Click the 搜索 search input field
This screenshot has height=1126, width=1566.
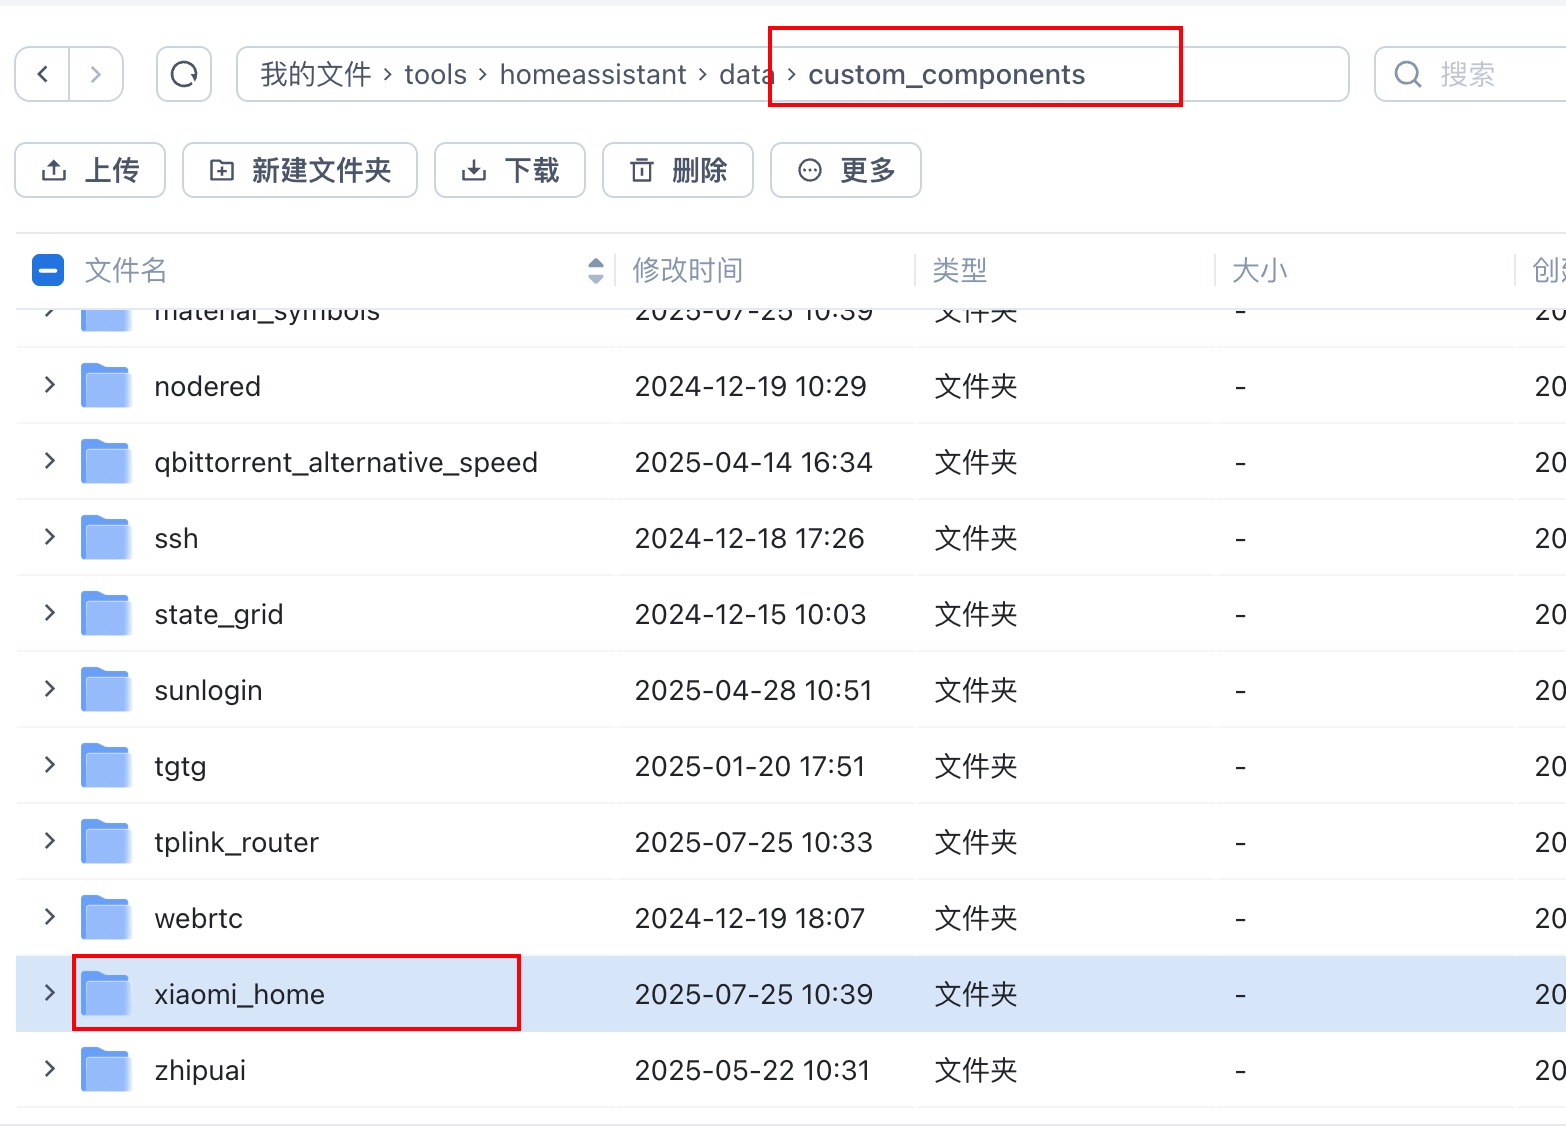pyautogui.click(x=1490, y=75)
